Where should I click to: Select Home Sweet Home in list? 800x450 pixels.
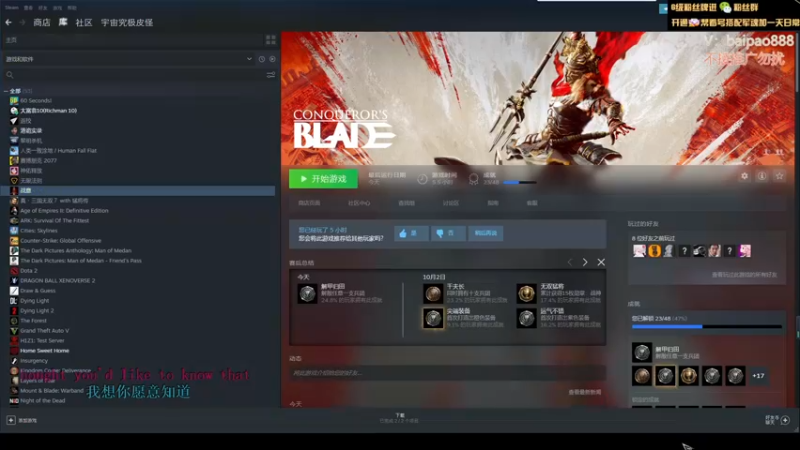pyautogui.click(x=44, y=351)
